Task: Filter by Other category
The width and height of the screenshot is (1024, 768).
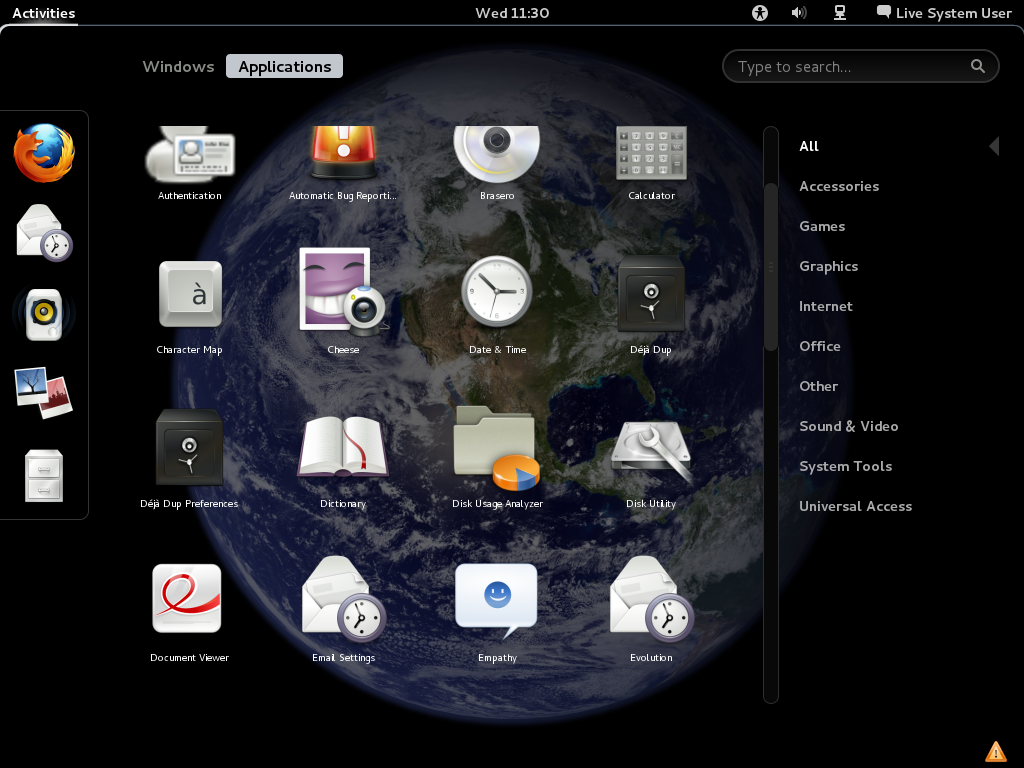Action: click(818, 386)
